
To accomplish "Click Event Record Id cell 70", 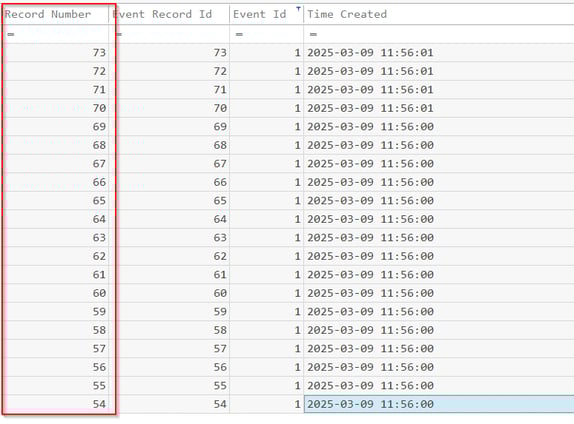I will coord(169,108).
